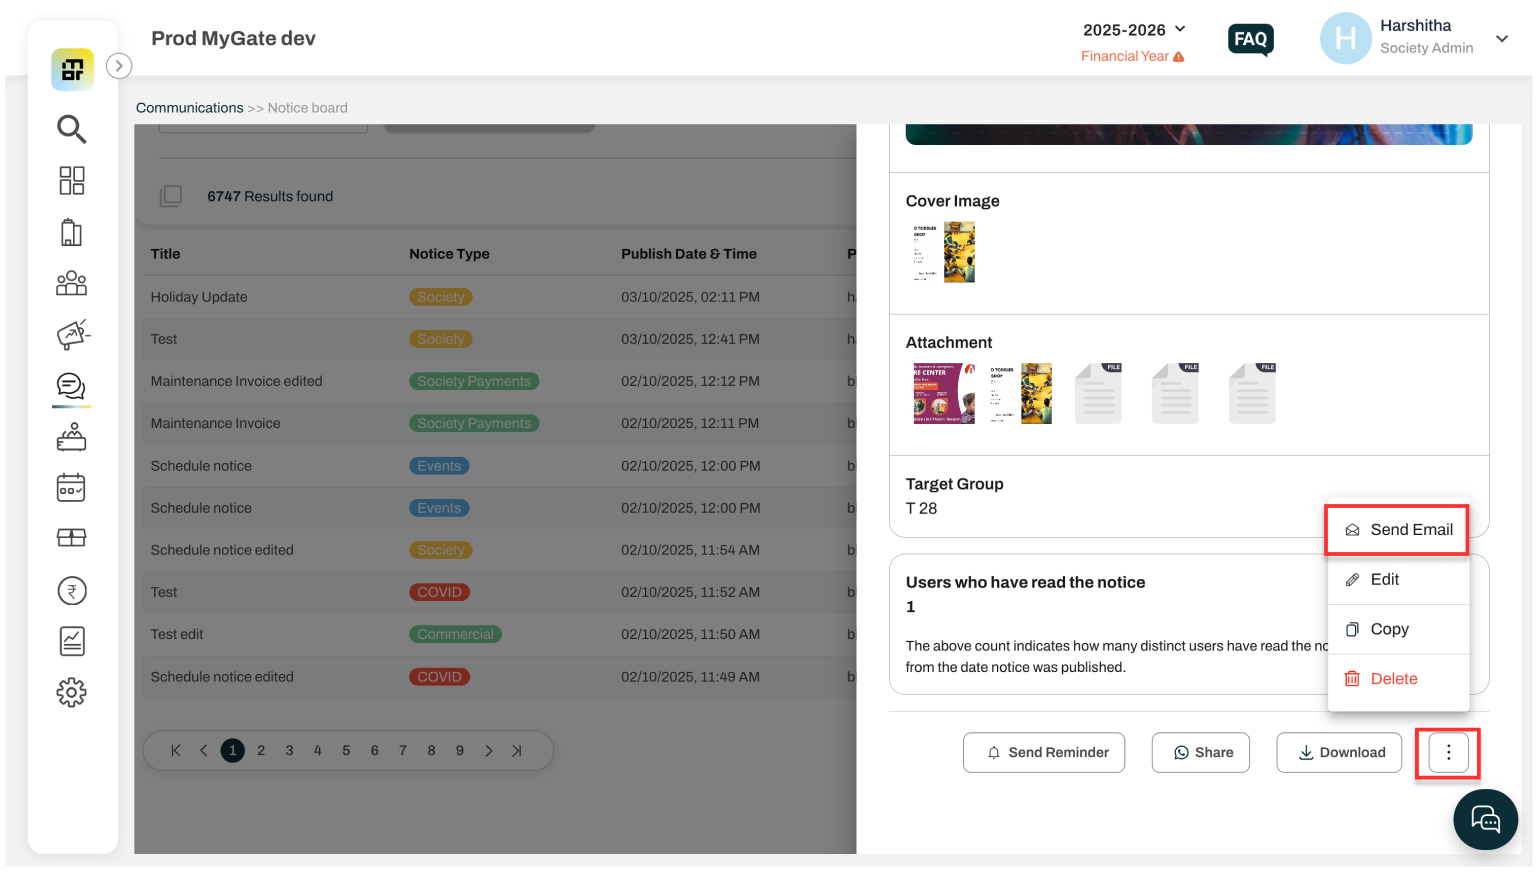
Task: Open the first attachment thumbnail
Action: 944,393
